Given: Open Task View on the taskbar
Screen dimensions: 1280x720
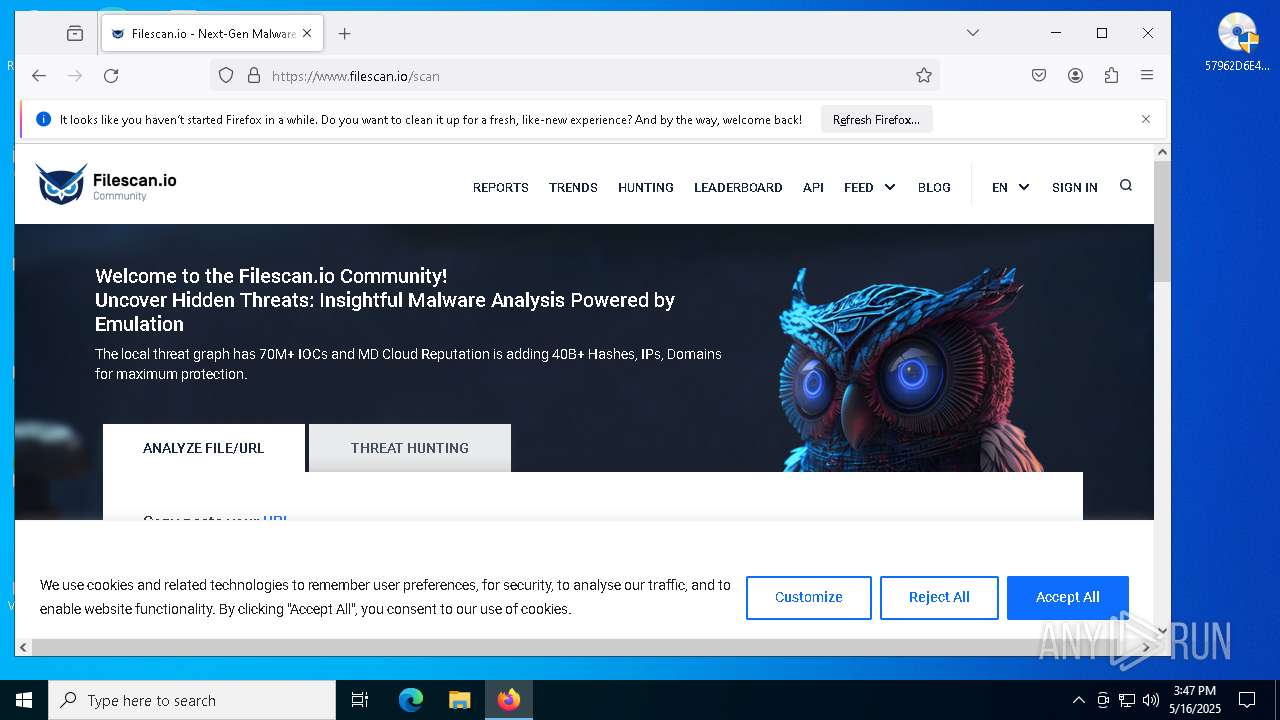Looking at the screenshot, I should [360, 700].
